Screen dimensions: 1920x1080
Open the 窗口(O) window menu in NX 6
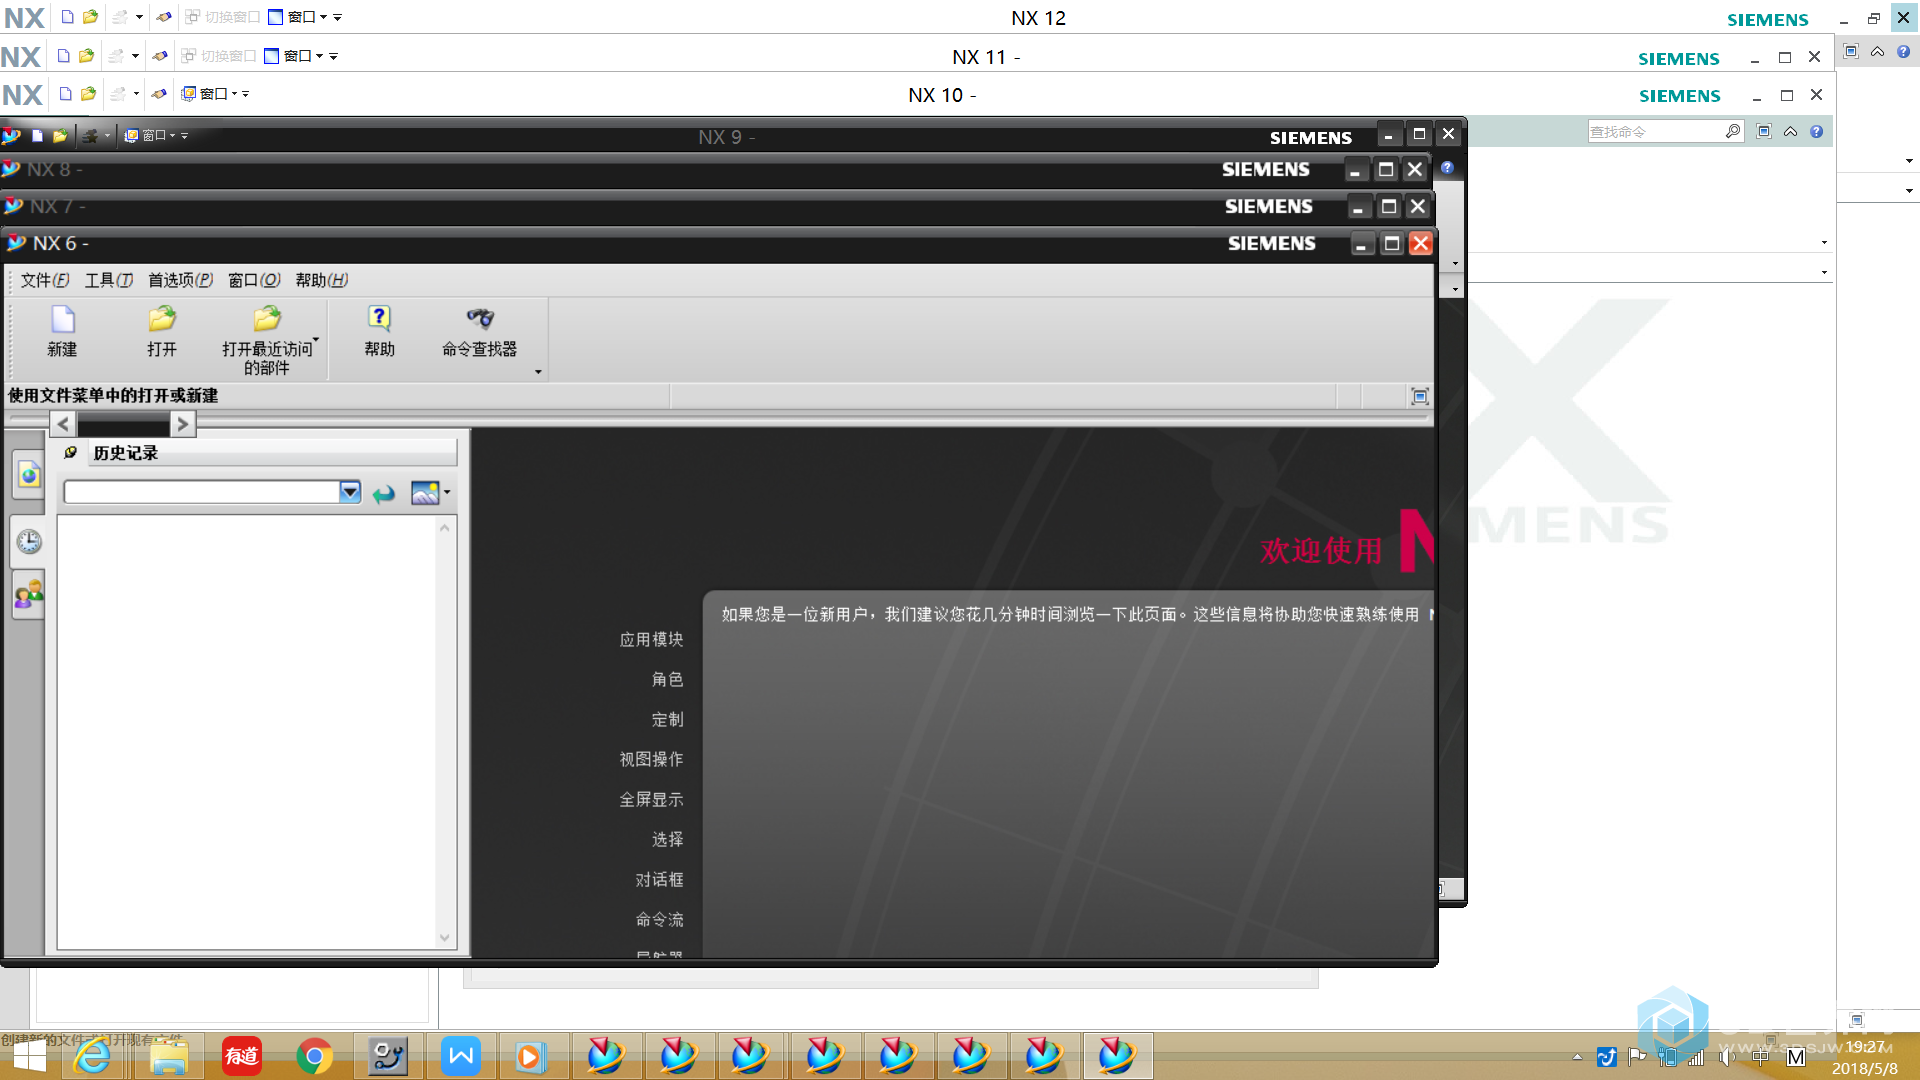coord(254,280)
